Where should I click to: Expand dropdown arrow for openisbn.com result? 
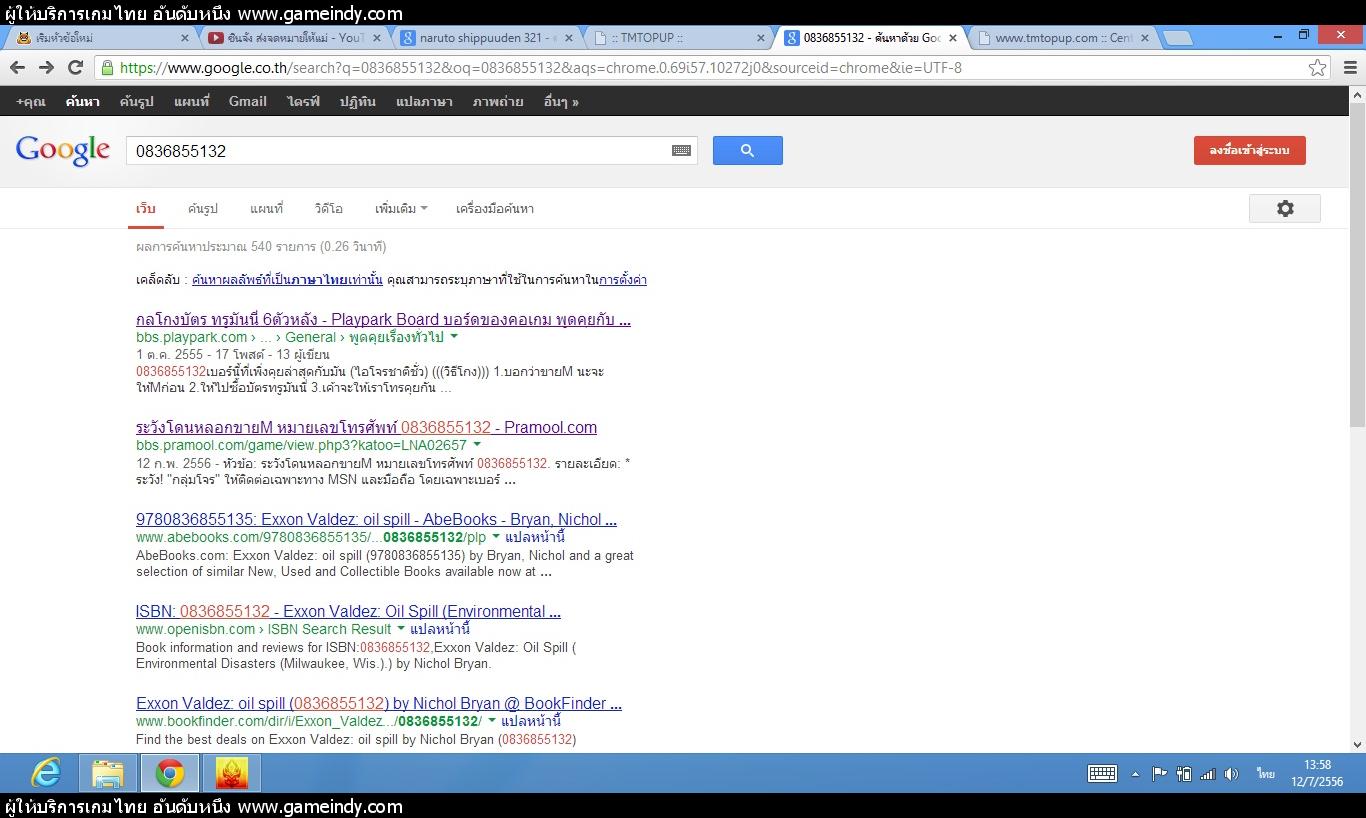tap(401, 629)
